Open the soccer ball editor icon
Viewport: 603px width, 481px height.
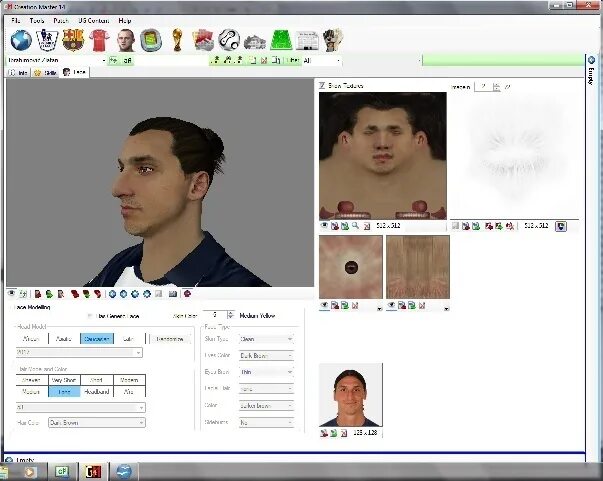[x=229, y=40]
